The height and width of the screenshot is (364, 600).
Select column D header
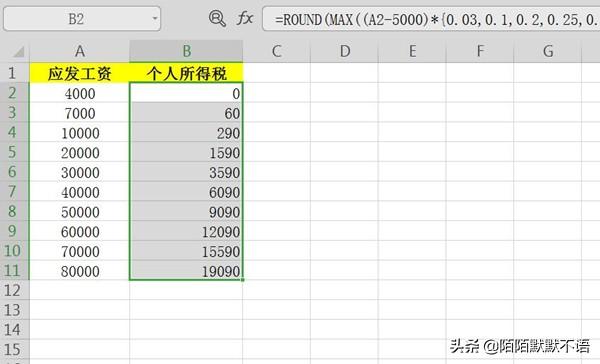click(x=344, y=51)
